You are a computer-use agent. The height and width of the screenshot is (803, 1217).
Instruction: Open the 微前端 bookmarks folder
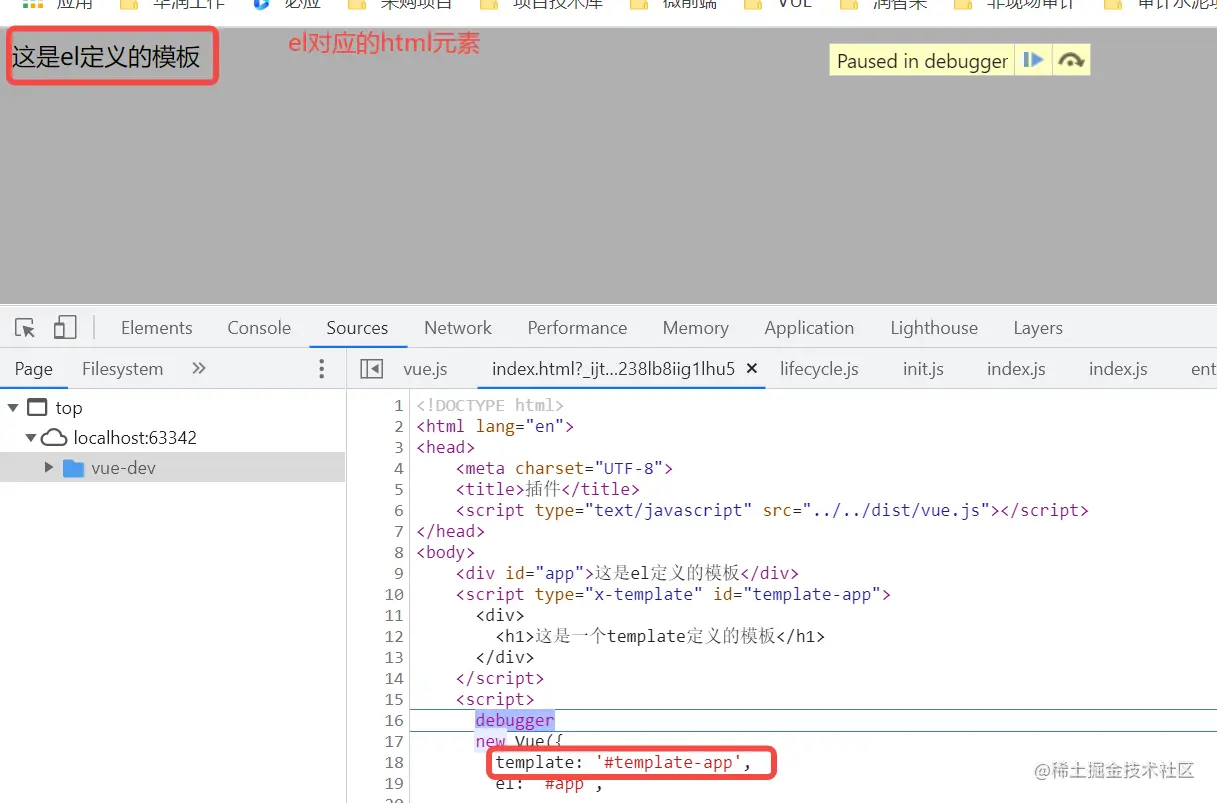tap(673, 4)
